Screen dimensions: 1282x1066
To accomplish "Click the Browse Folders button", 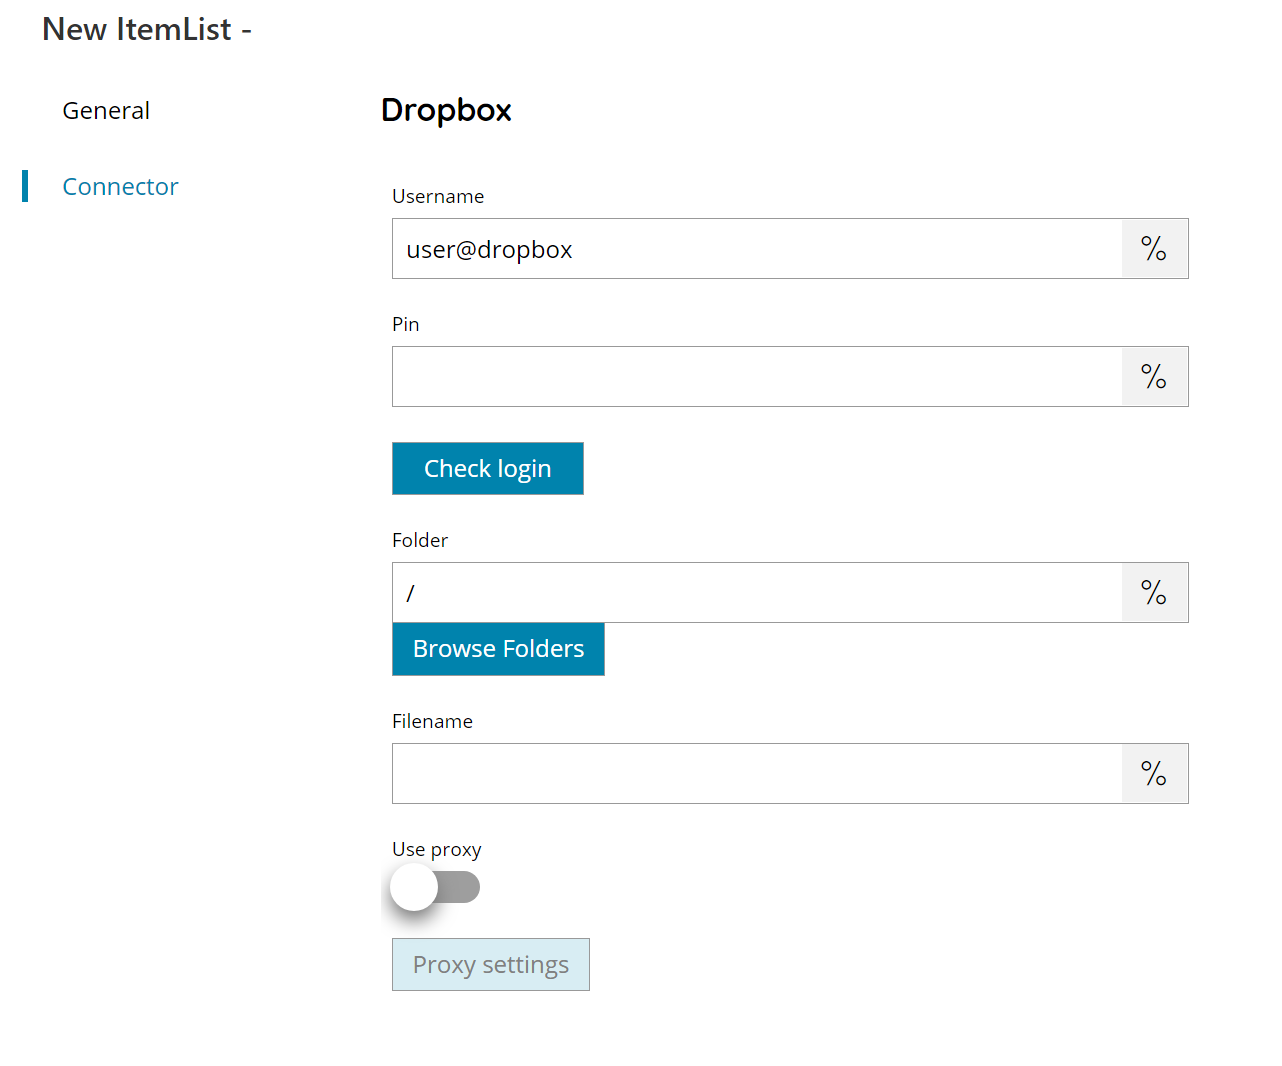I will pos(498,649).
